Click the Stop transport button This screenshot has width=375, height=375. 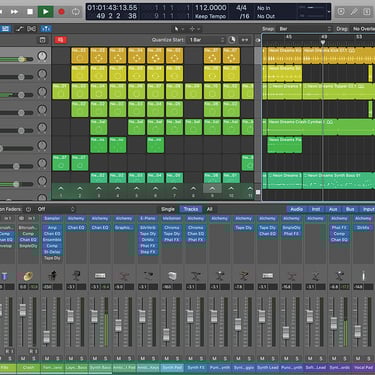(x=30, y=12)
